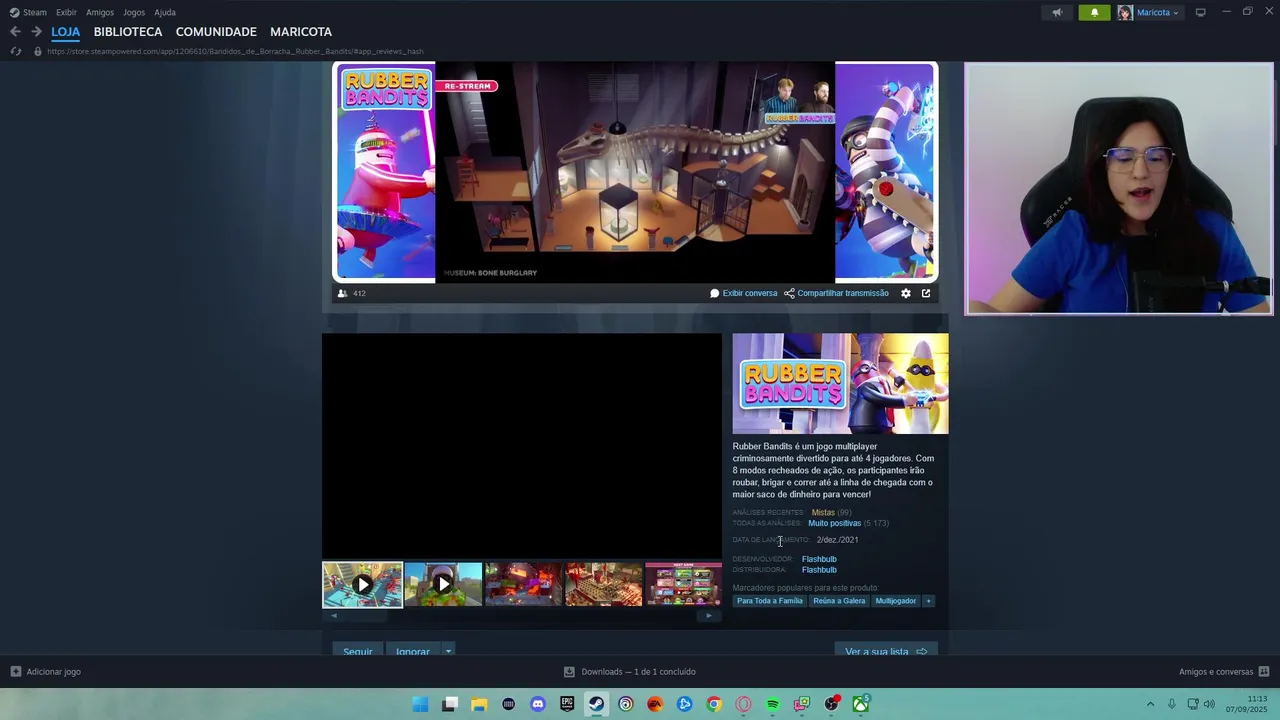Reload the store page
1280x720 pixels.
pyautogui.click(x=16, y=51)
